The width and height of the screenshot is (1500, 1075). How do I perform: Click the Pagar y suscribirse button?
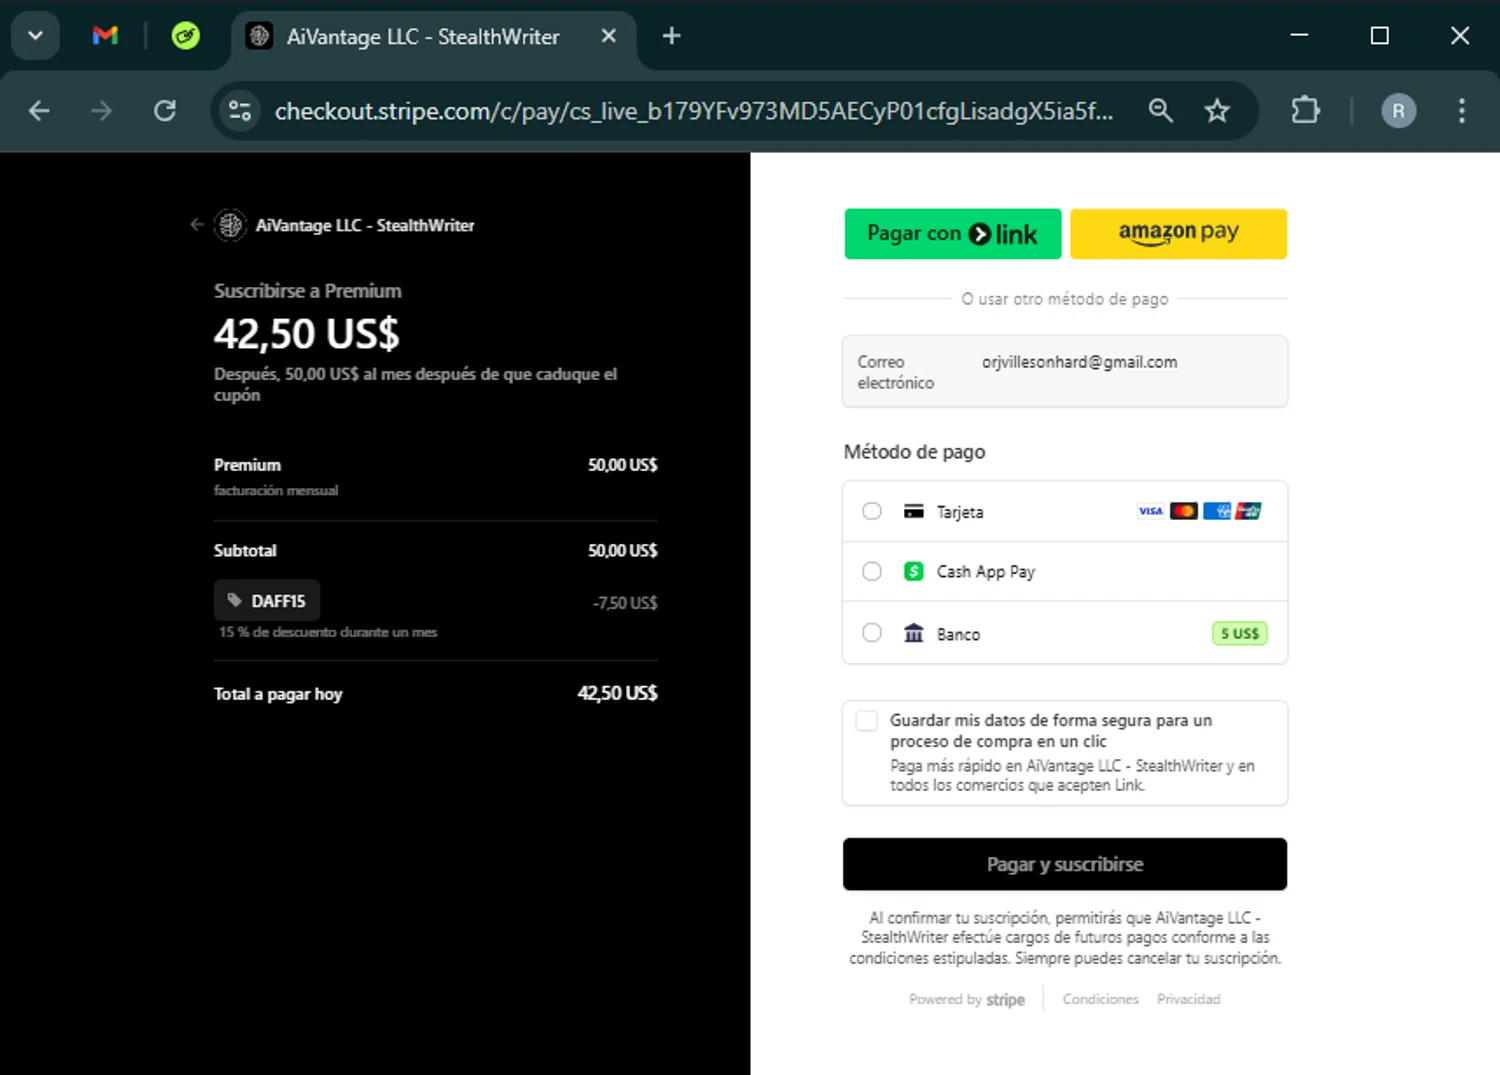tap(1065, 864)
